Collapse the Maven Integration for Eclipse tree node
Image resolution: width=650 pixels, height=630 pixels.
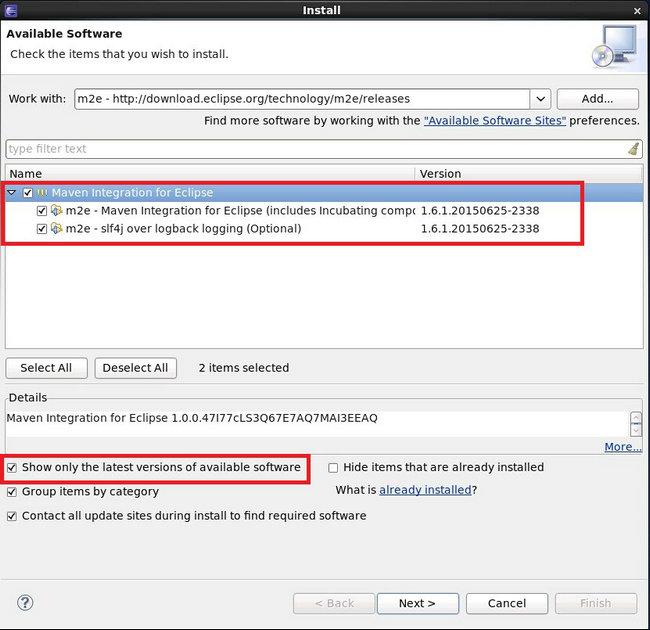pos(12,192)
